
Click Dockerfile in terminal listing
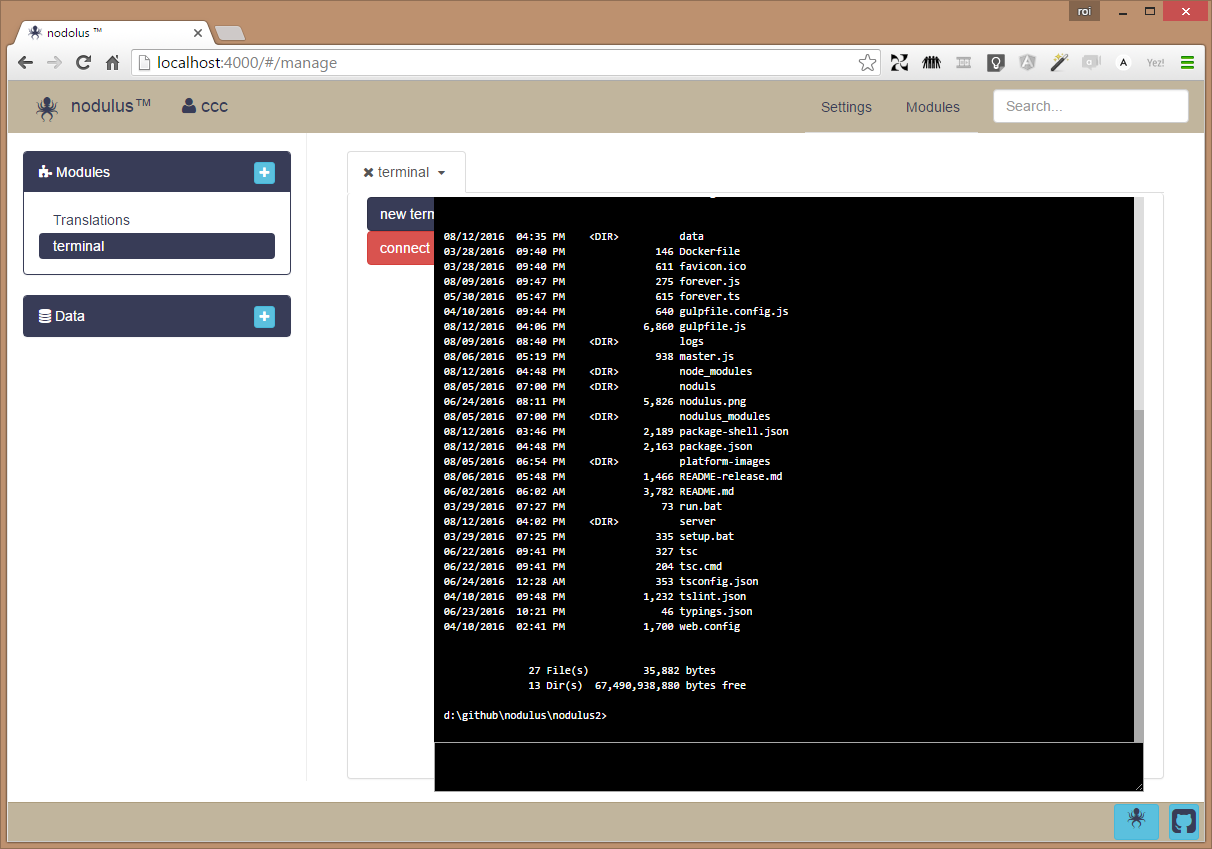tap(709, 252)
